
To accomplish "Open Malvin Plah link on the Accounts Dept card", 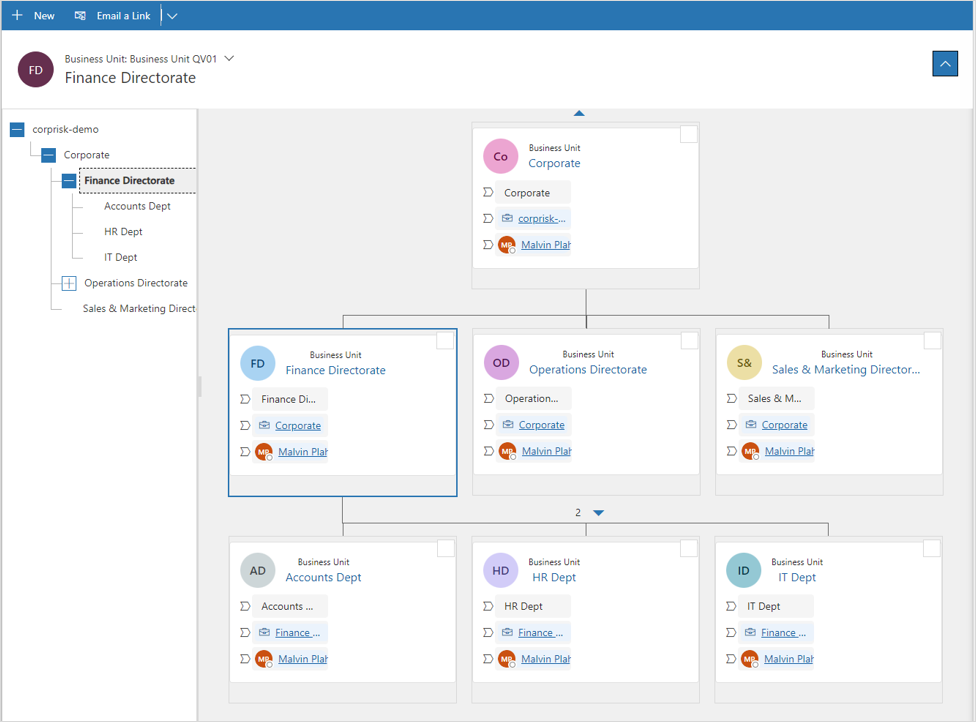I will tap(303, 659).
